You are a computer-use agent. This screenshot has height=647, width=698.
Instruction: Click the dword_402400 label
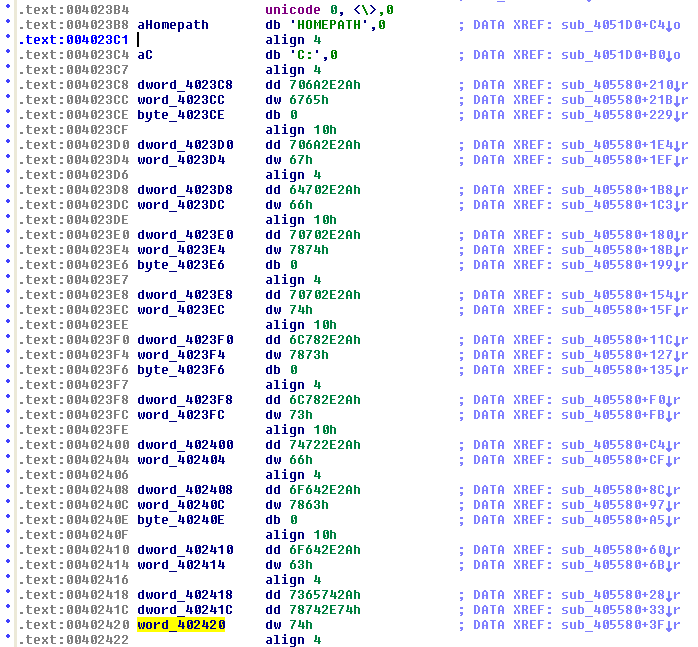(x=185, y=445)
